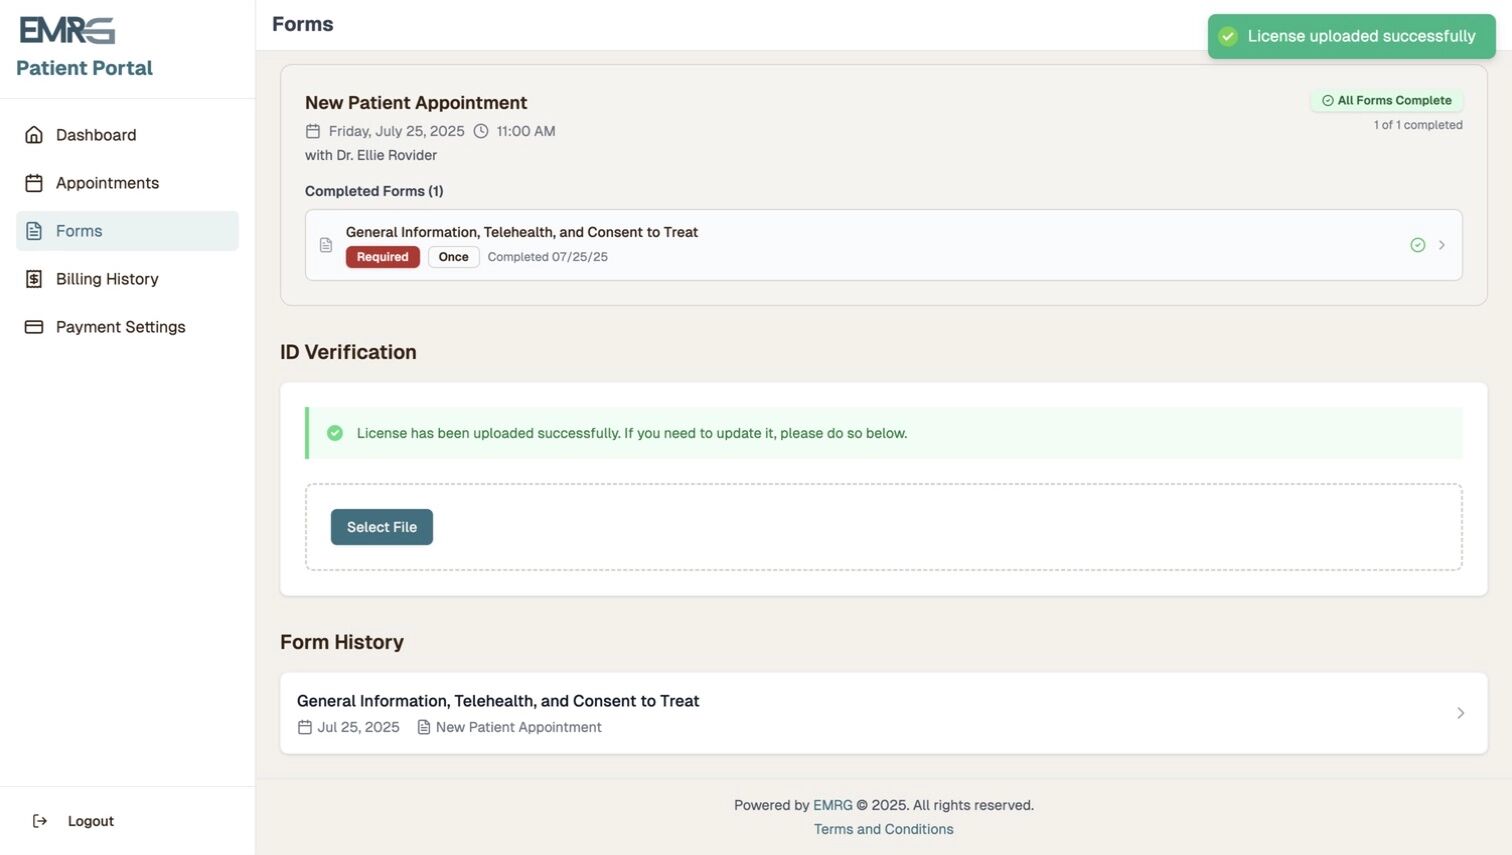Click the clock icon beside 11:00 AM
1512x855 pixels.
[x=481, y=130]
